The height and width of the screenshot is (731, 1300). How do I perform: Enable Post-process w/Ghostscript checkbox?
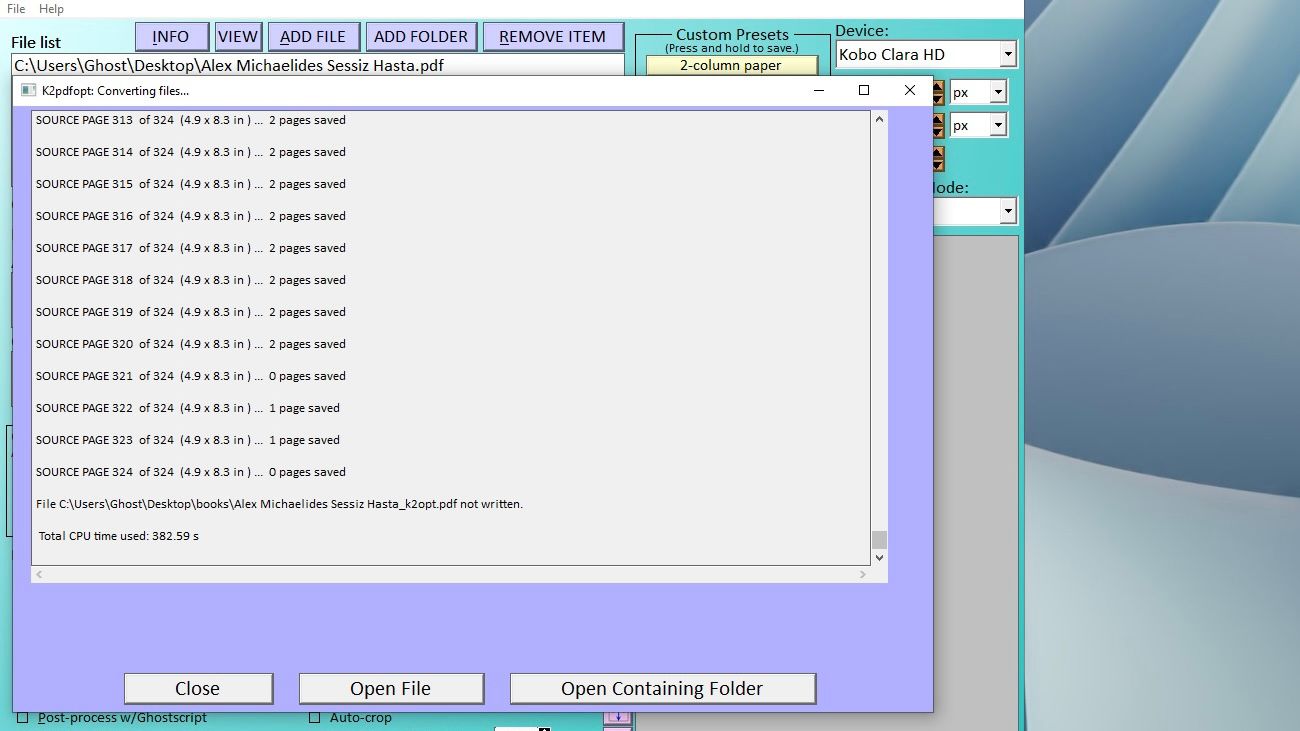pyautogui.click(x=23, y=717)
